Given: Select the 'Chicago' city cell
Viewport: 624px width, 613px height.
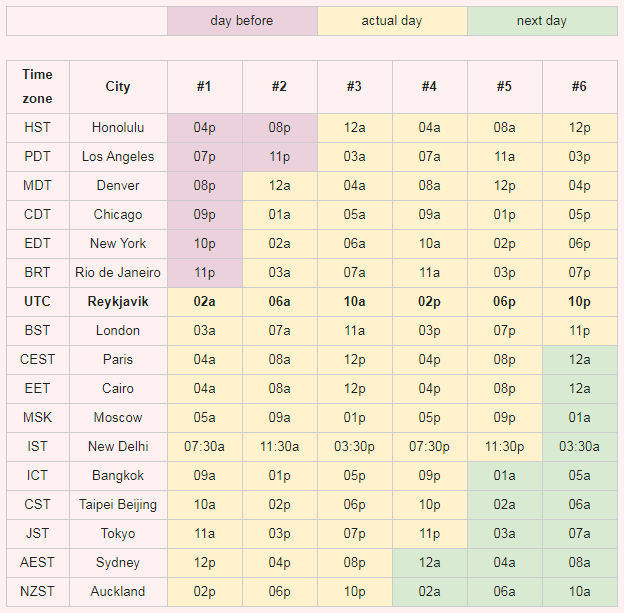Looking at the screenshot, I should pos(118,215).
